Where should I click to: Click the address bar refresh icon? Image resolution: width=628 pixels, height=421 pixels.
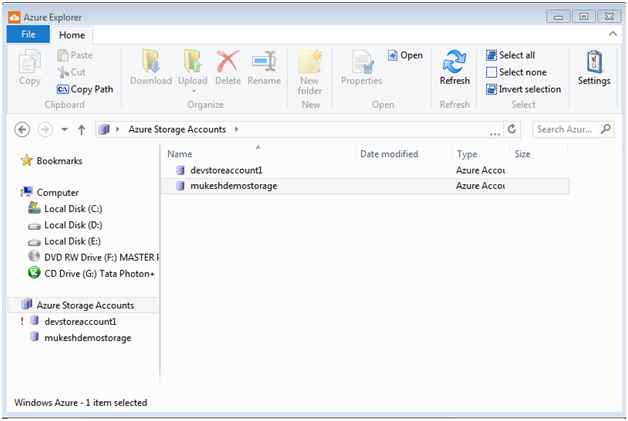point(511,129)
